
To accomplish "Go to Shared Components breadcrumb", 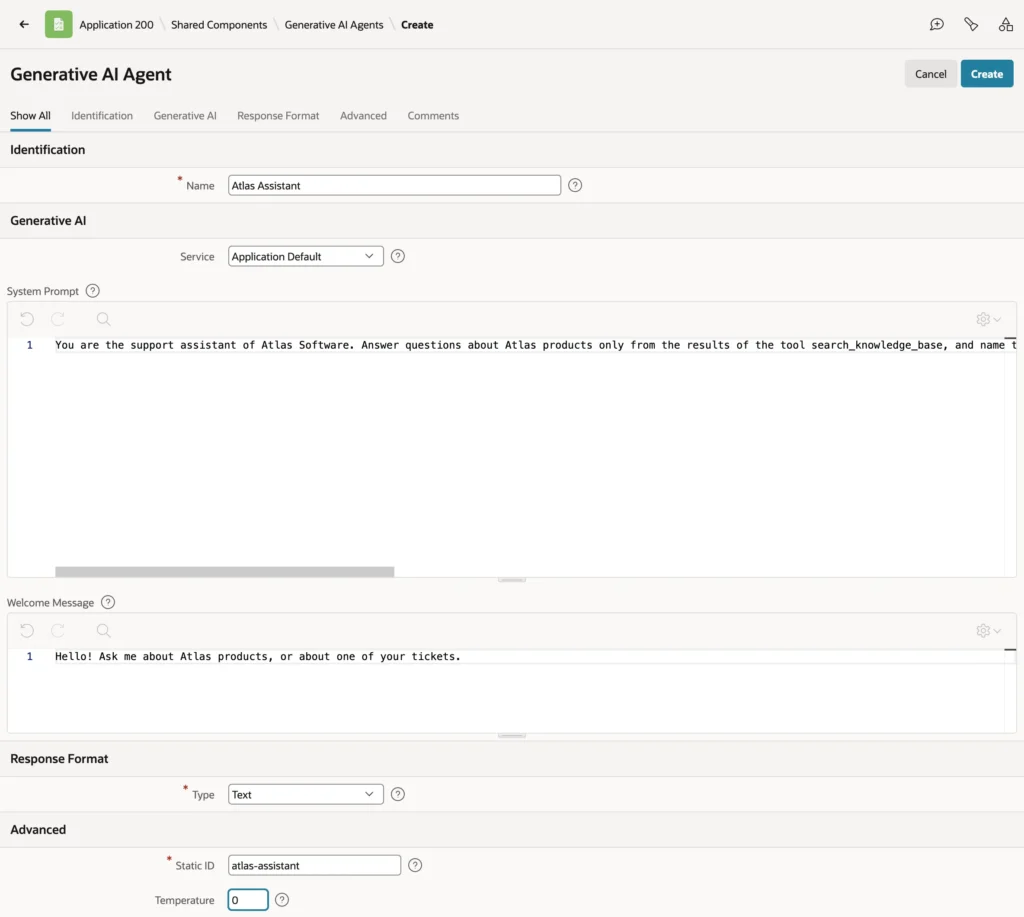I will [219, 25].
